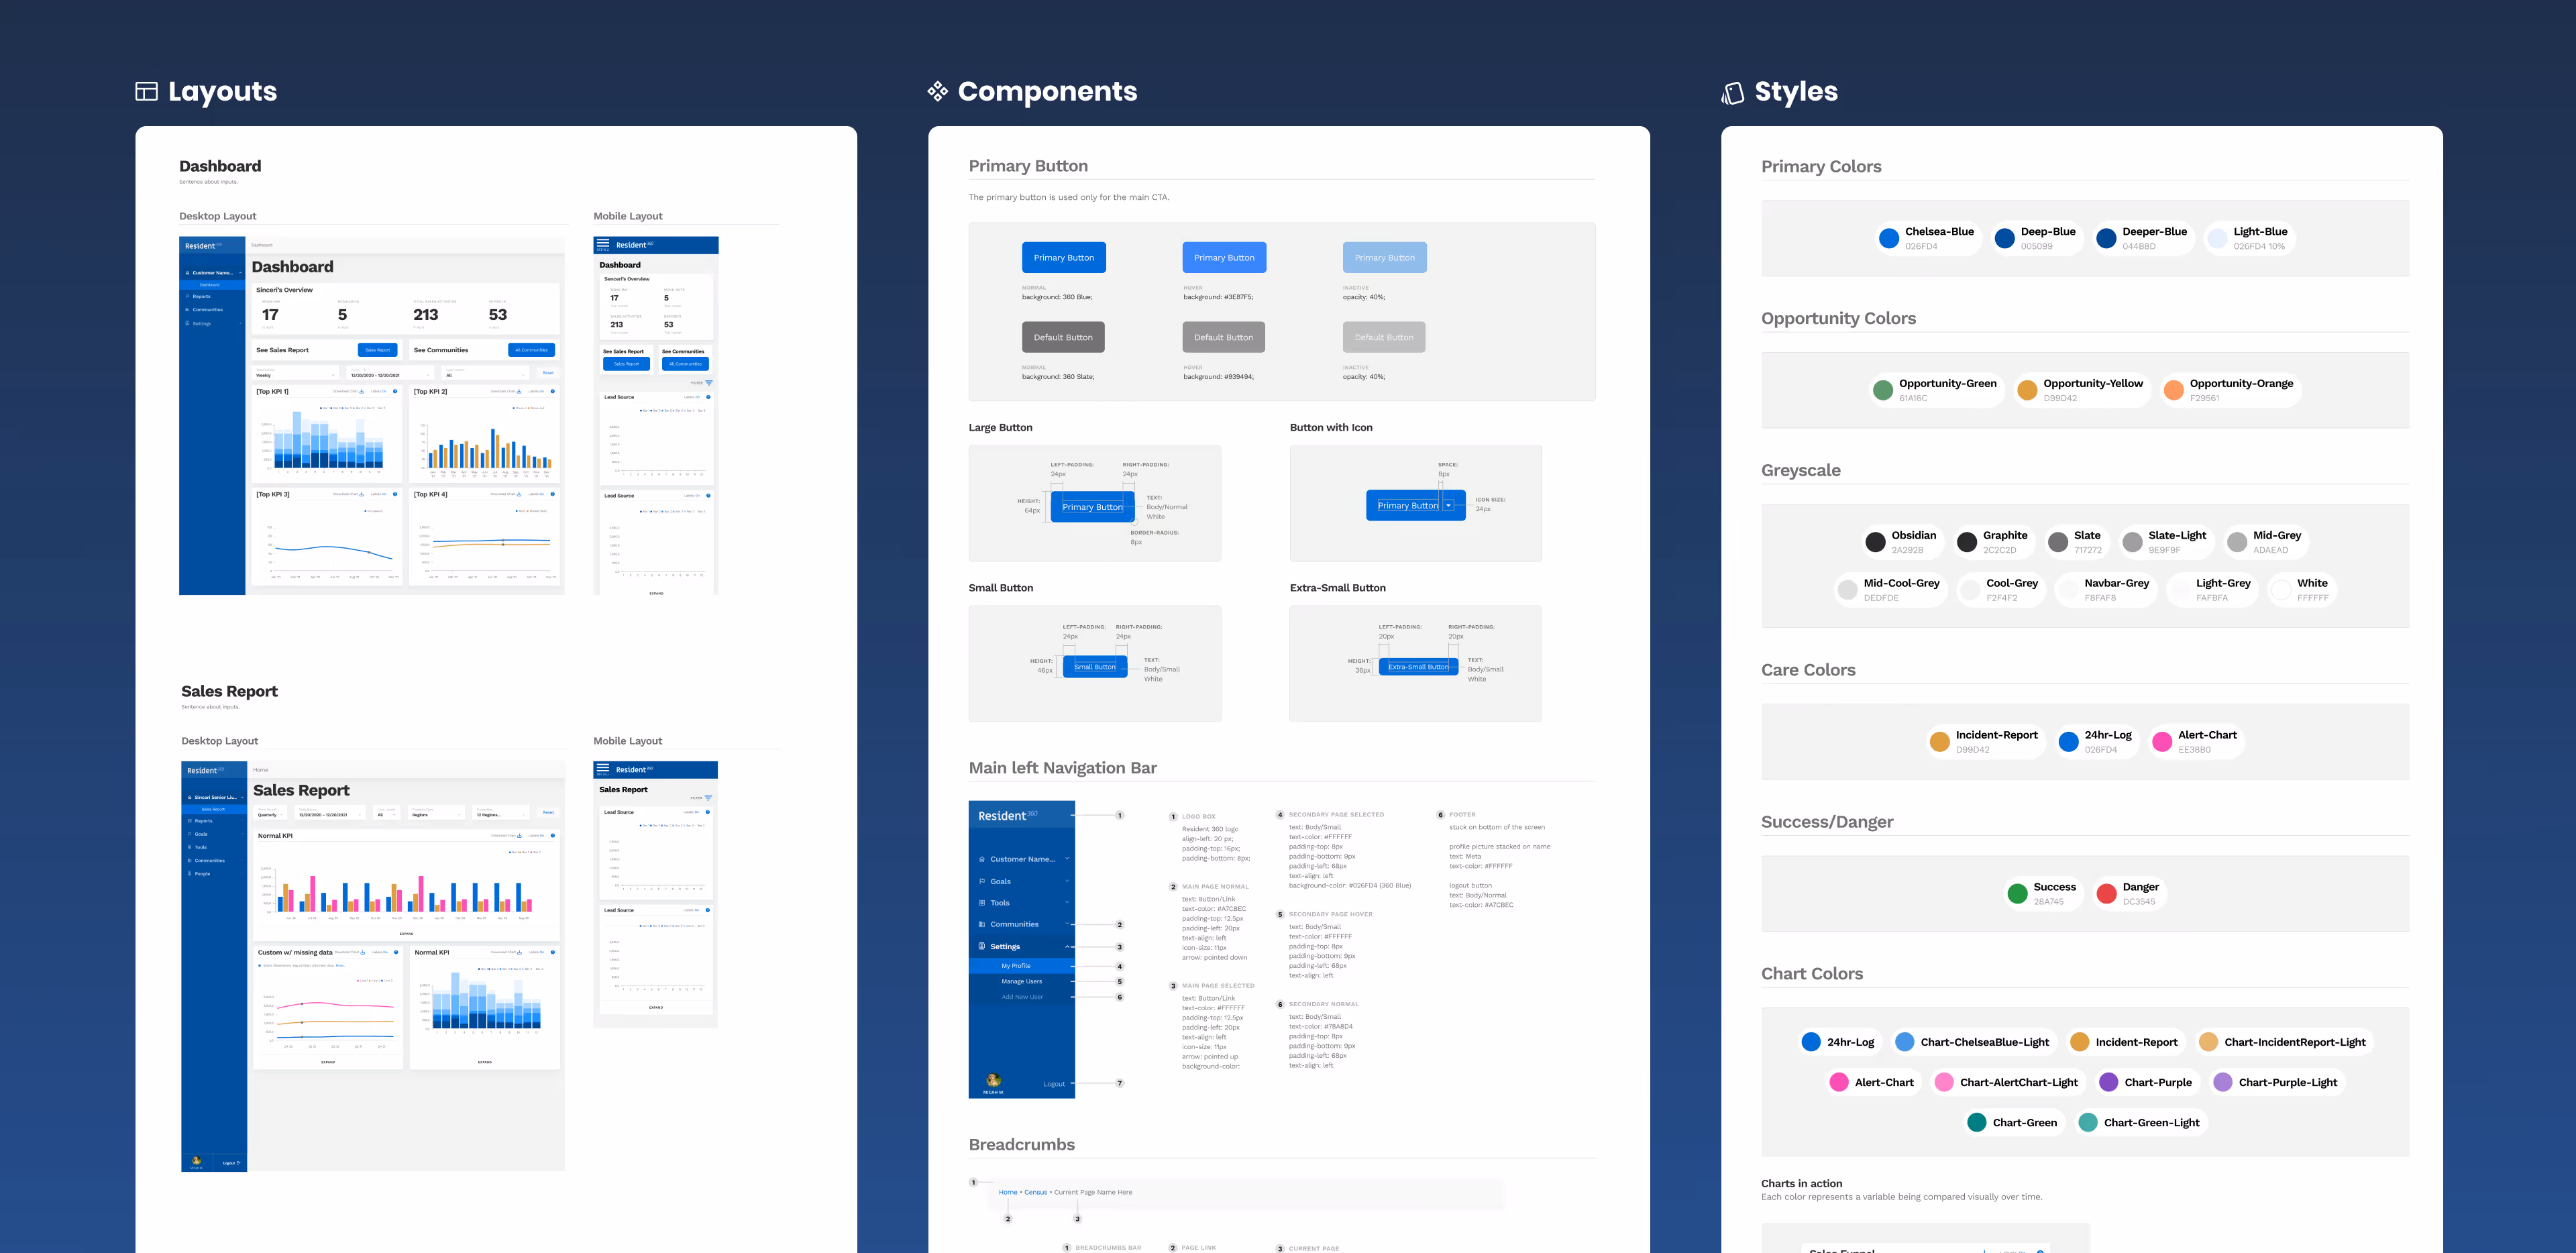
Task: Click the Components diamond icon in the header
Action: (937, 91)
